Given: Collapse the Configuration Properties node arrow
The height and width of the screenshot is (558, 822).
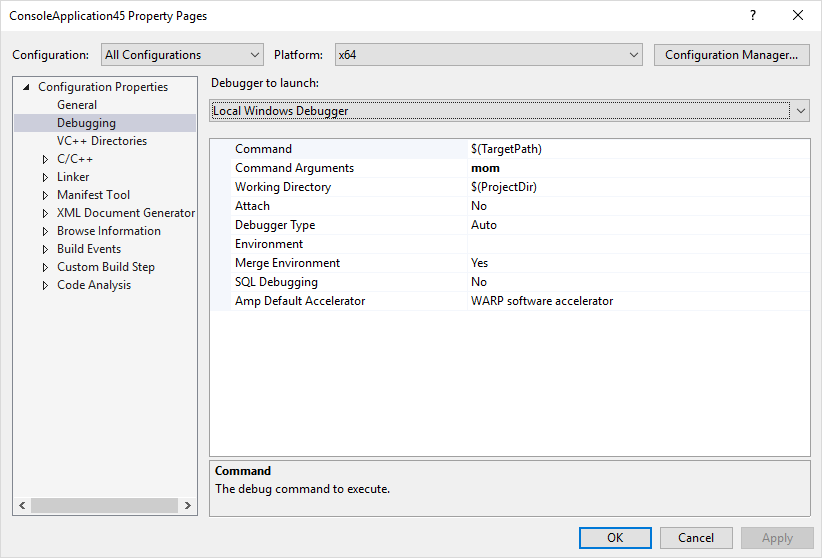Looking at the screenshot, I should (x=26, y=87).
